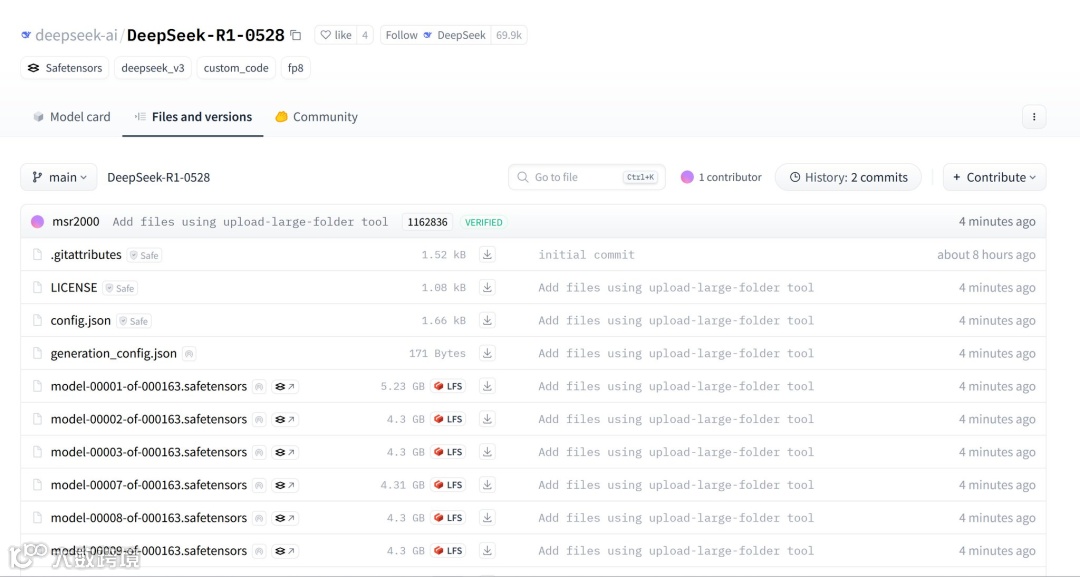
Task: Open the deepseek-ai organization link
Action: 76,35
